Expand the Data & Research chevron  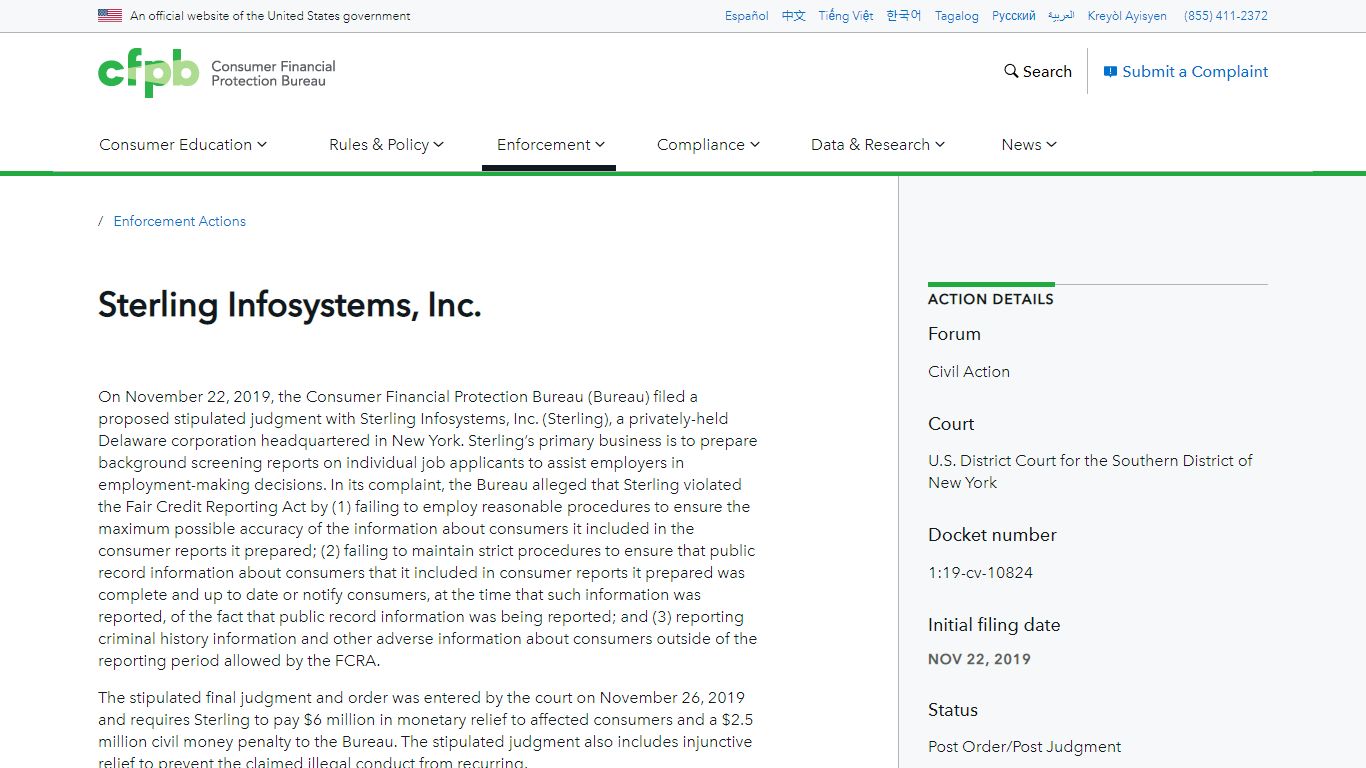pos(940,144)
